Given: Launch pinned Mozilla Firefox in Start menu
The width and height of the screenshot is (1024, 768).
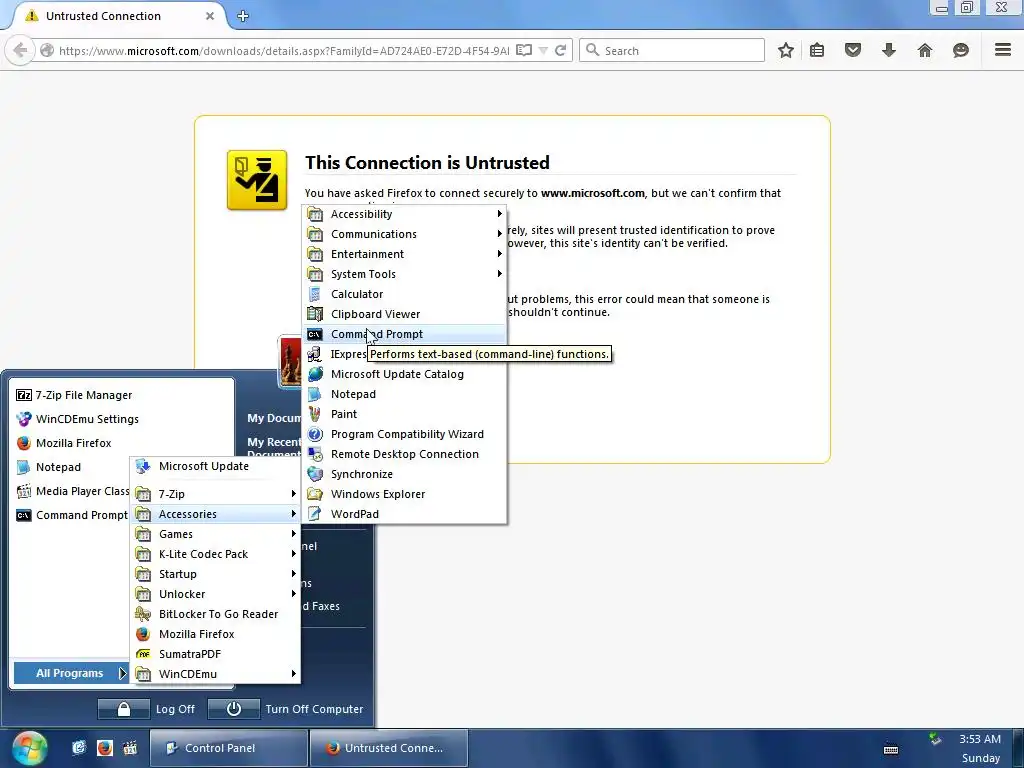Looking at the screenshot, I should click(122, 443).
